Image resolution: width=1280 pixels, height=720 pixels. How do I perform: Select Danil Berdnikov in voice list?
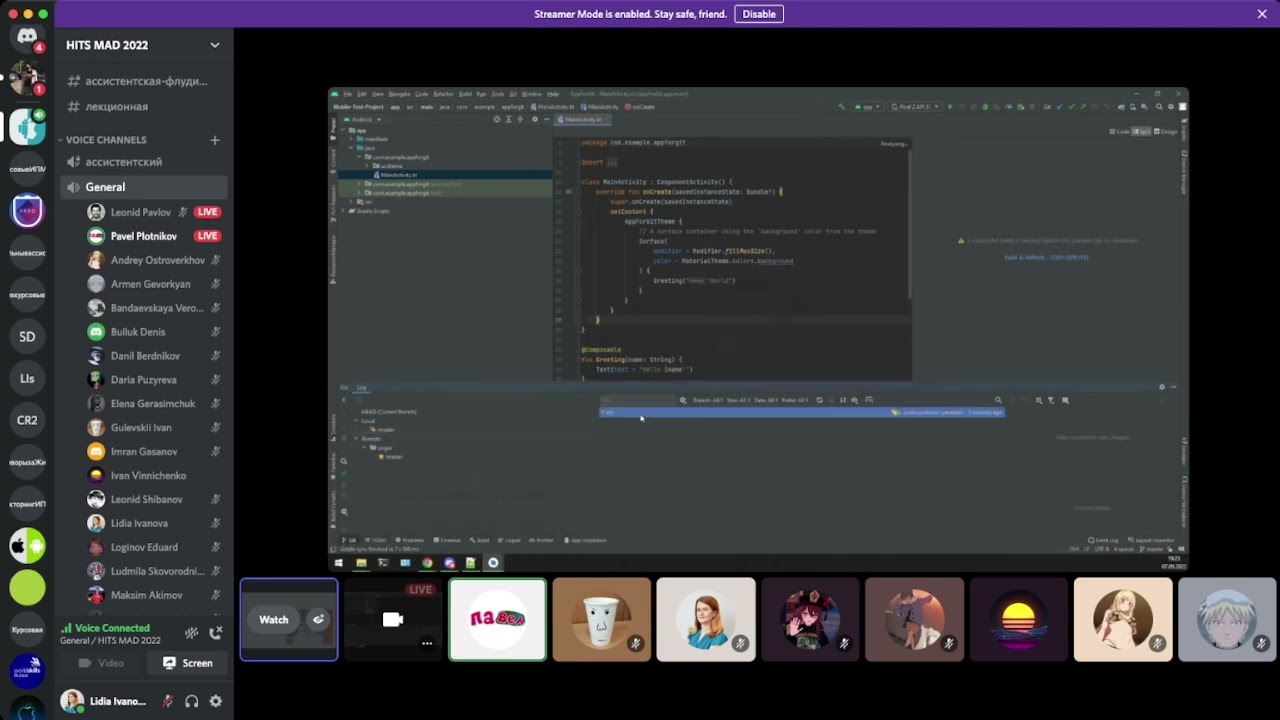pyautogui.click(x=155, y=356)
